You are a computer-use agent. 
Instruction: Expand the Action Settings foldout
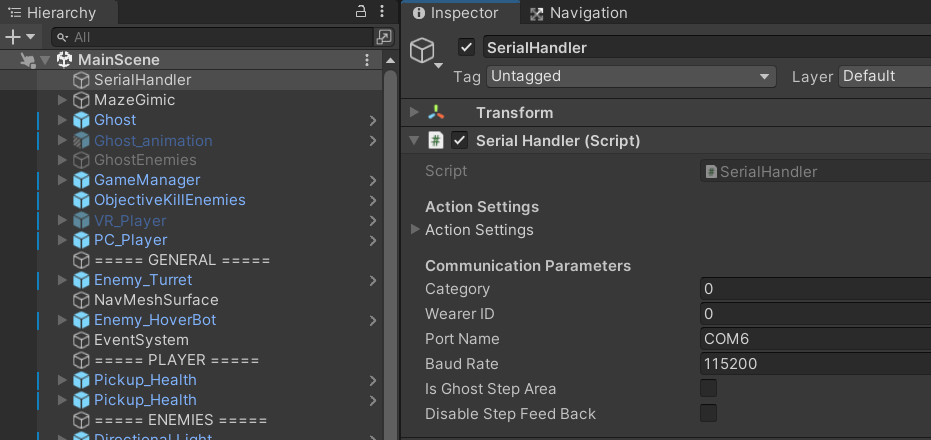pyautogui.click(x=416, y=230)
